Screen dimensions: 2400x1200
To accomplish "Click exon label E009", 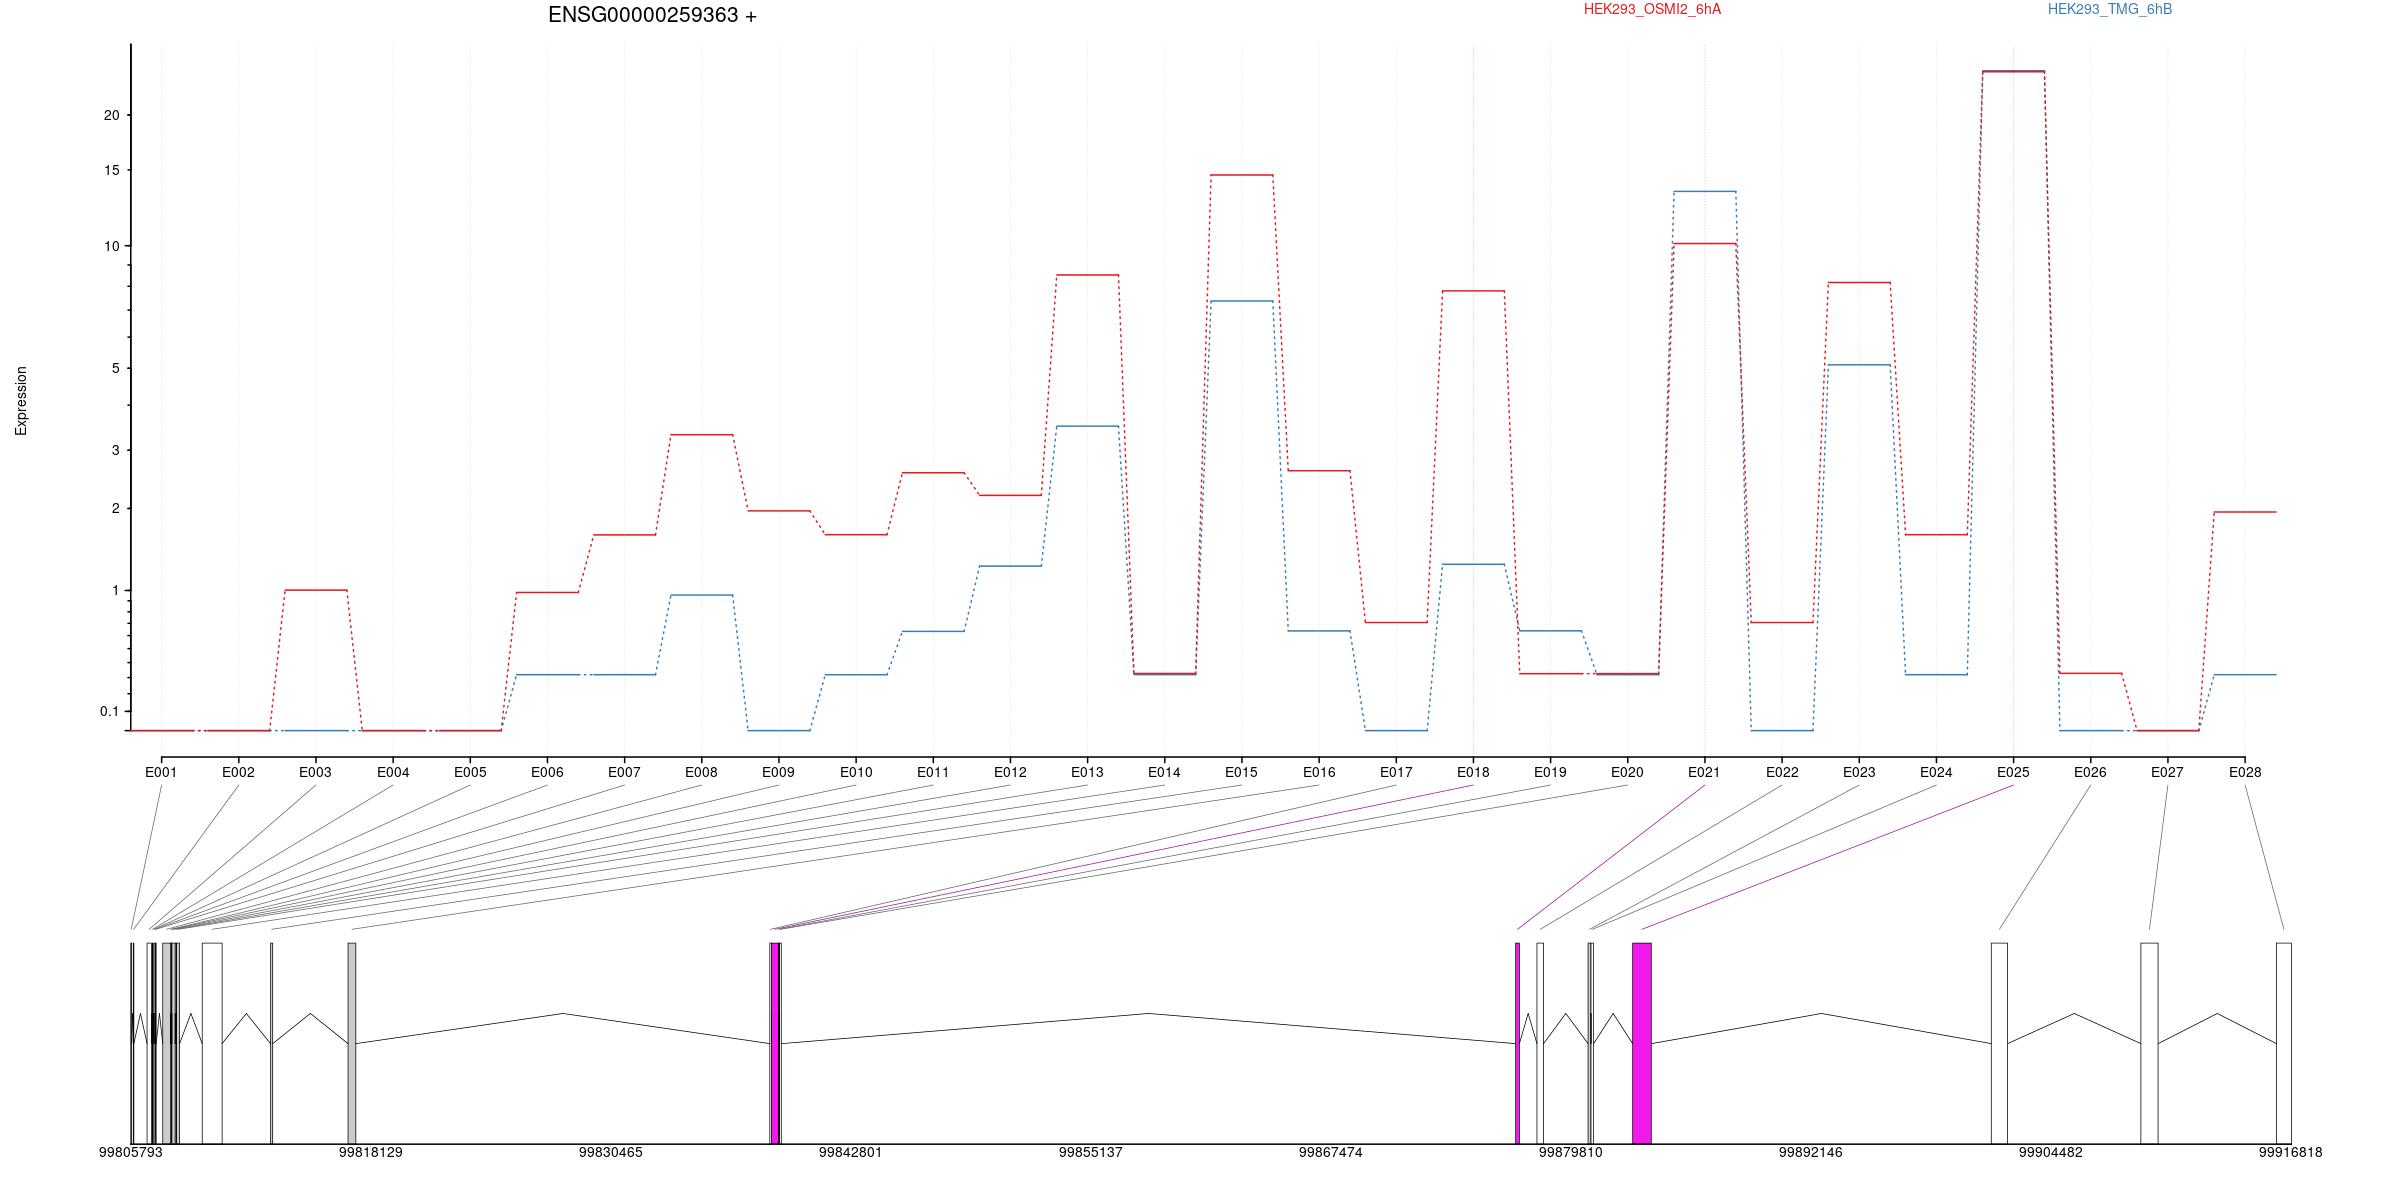I will [x=778, y=772].
